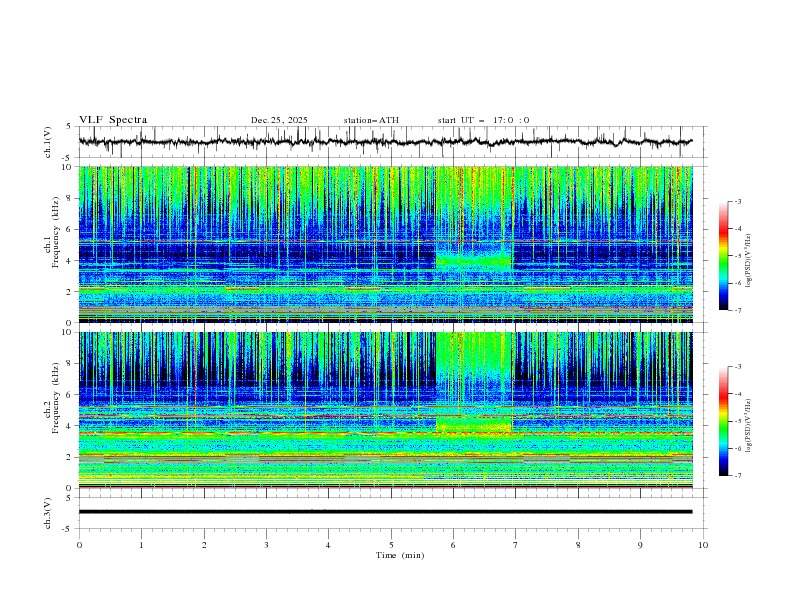The image size is (792, 612).
Task: Select the "Dec.25, 2025" date text
Action: tap(279, 120)
